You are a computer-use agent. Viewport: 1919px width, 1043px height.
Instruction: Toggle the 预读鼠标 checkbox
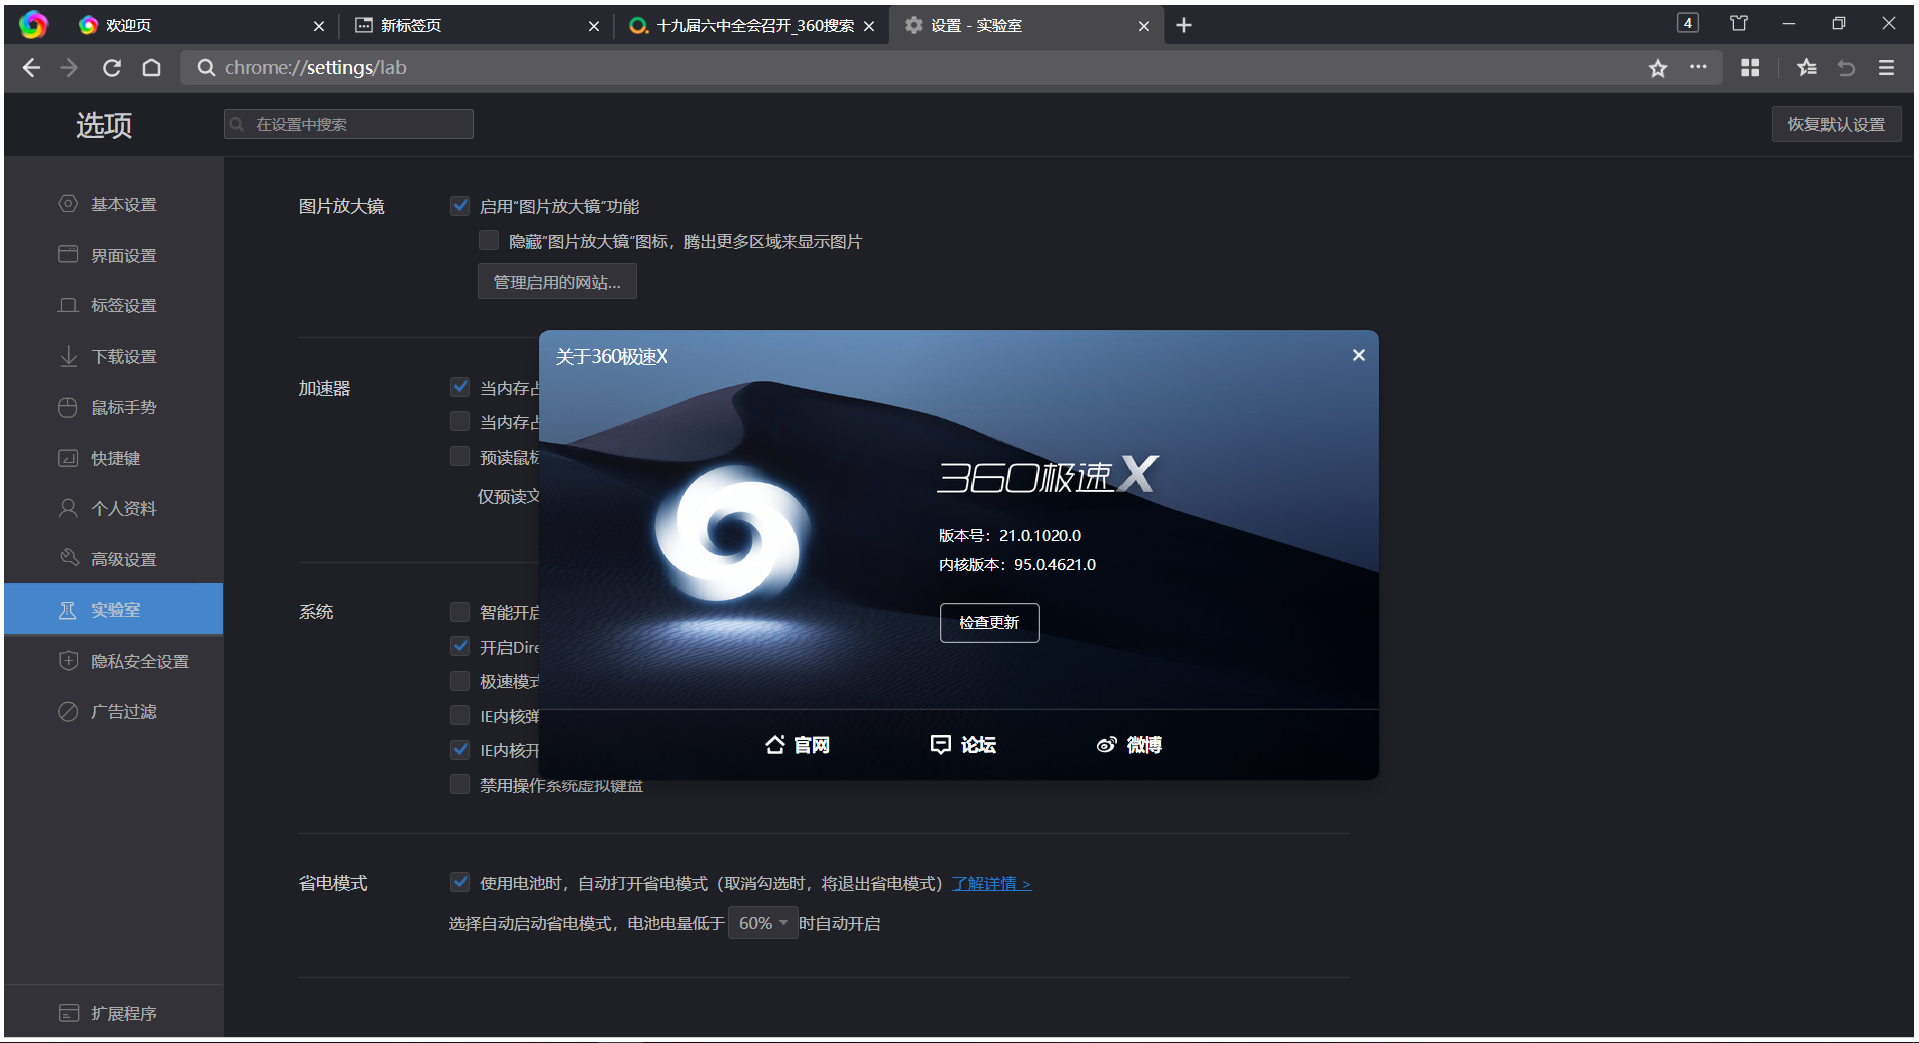[460, 457]
